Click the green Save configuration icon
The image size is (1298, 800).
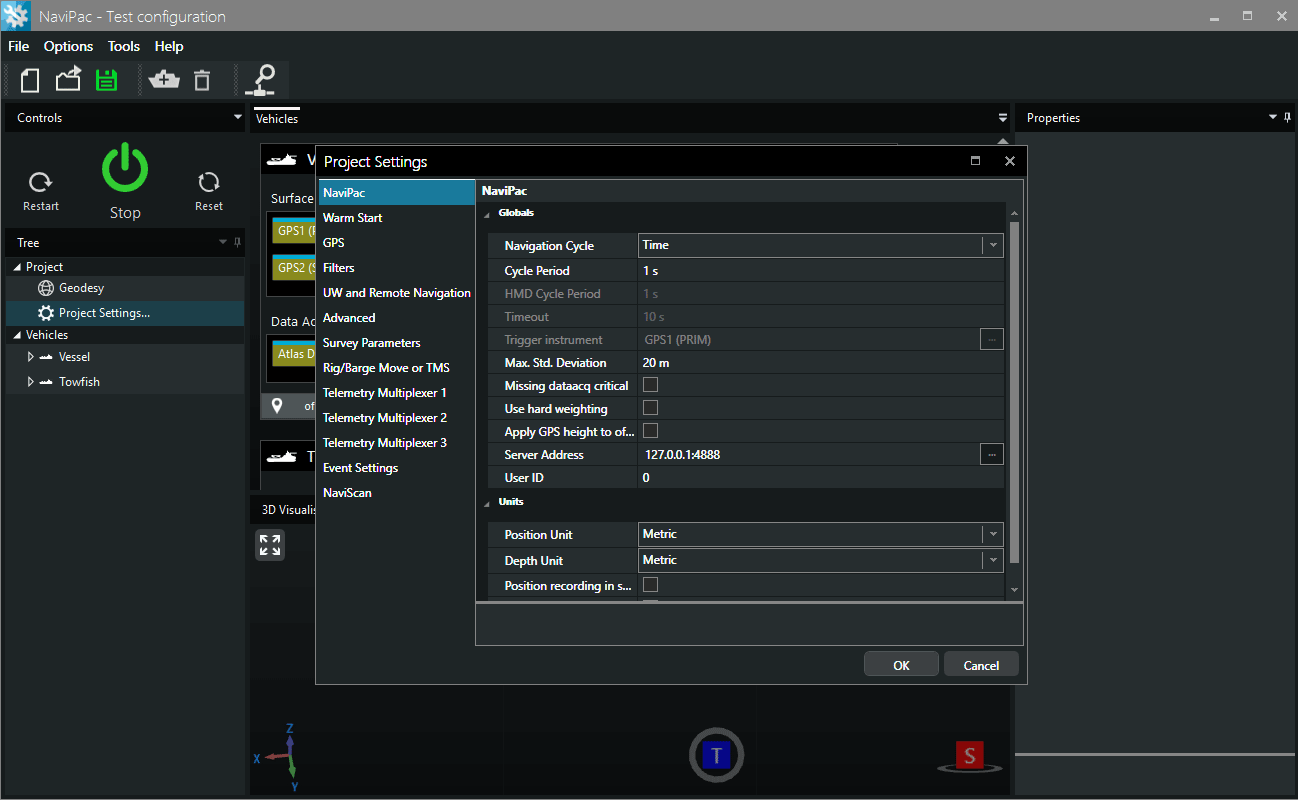[106, 80]
